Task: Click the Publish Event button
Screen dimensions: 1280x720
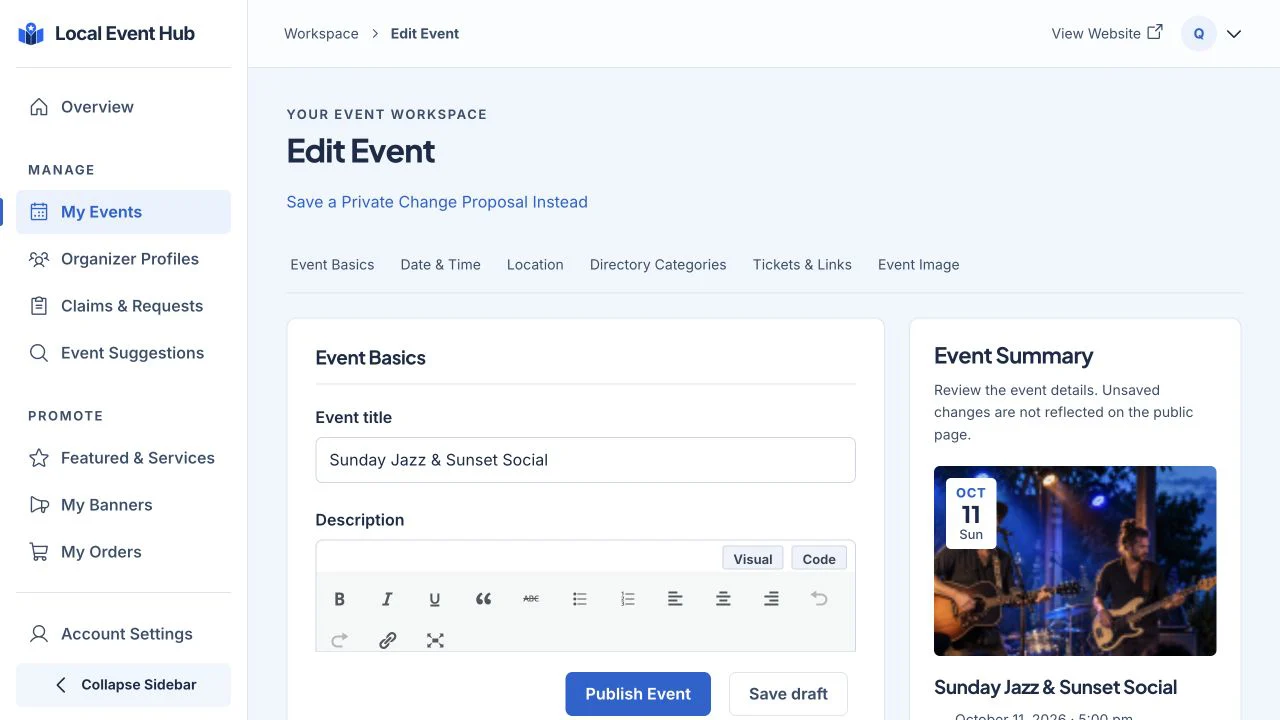Action: (x=638, y=694)
